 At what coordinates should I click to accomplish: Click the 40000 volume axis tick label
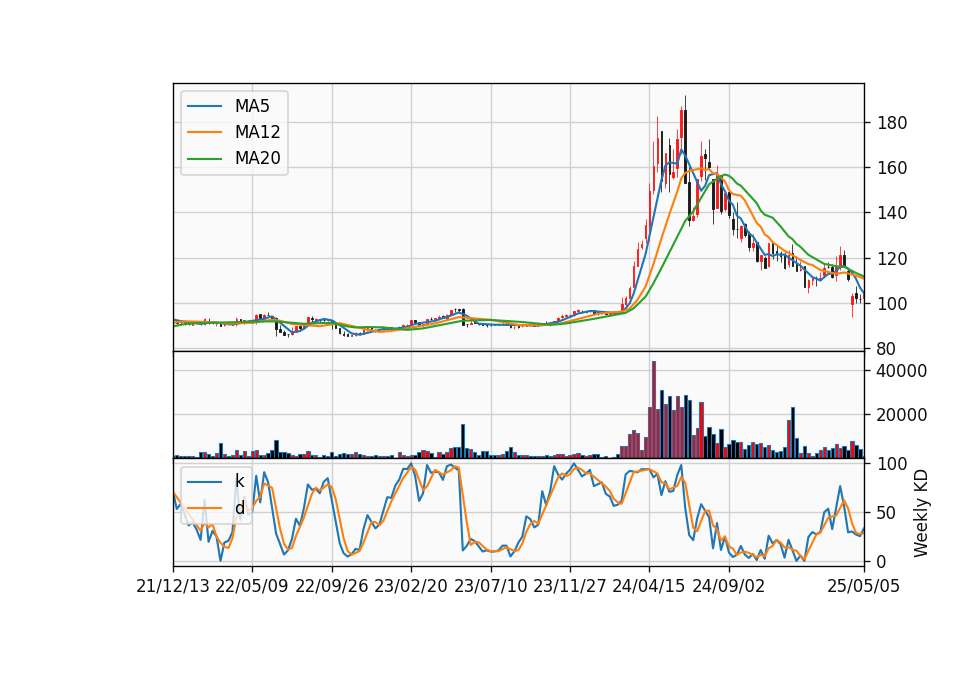[x=902, y=371]
